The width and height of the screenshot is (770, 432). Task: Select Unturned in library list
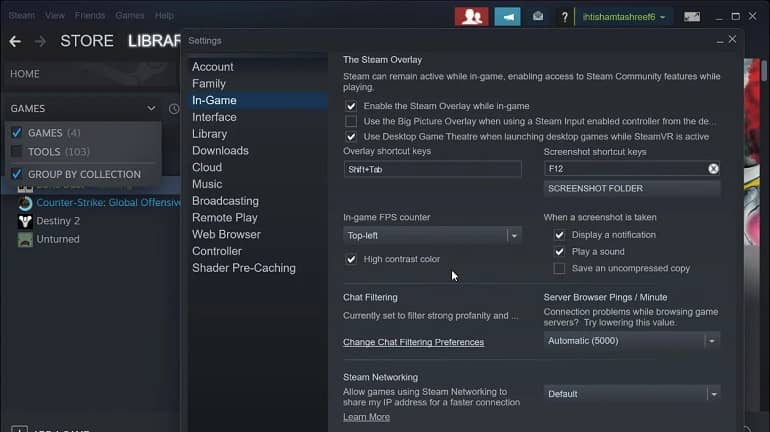pyautogui.click(x=57, y=240)
